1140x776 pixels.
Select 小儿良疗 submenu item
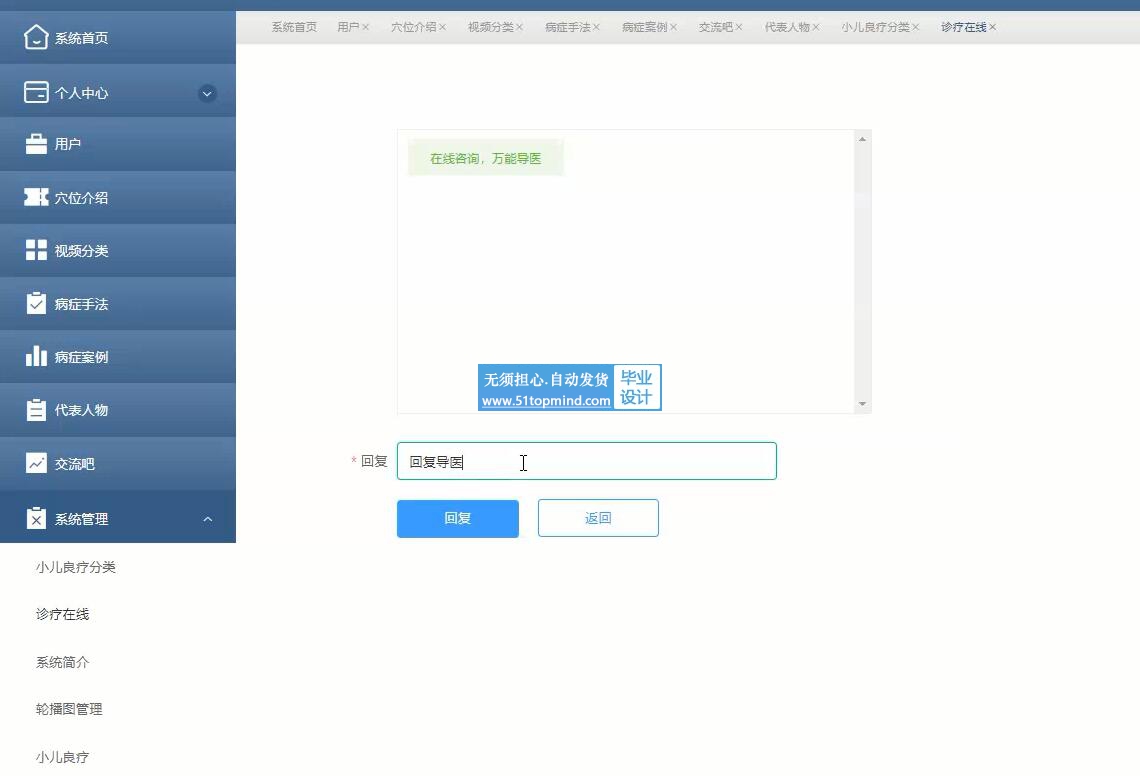[63, 757]
